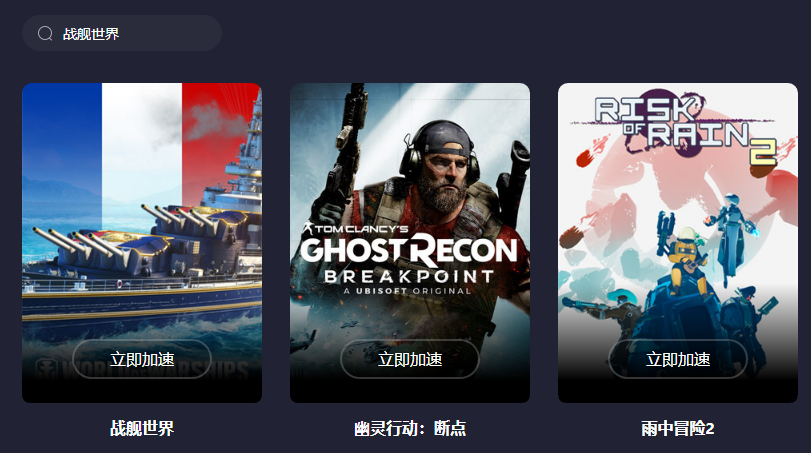Open the 幽灵行动：断点 title link
Image resolution: width=811 pixels, height=453 pixels.
pos(410,428)
